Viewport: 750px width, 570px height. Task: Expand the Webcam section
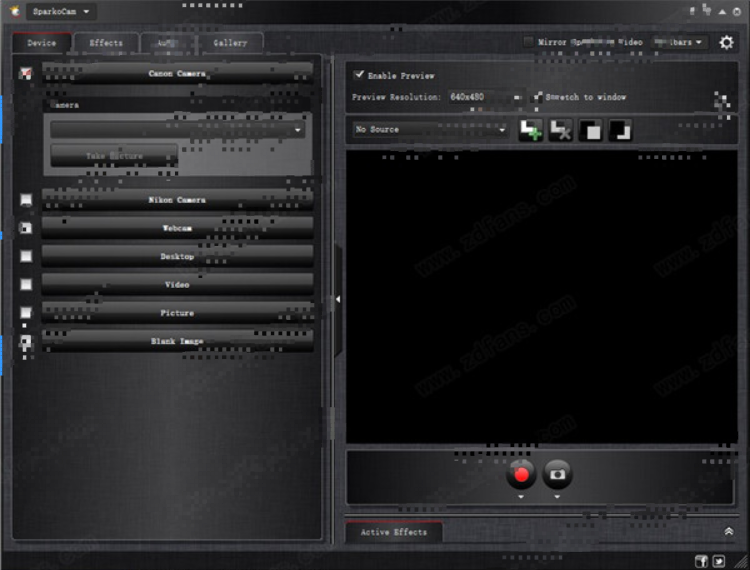click(177, 228)
